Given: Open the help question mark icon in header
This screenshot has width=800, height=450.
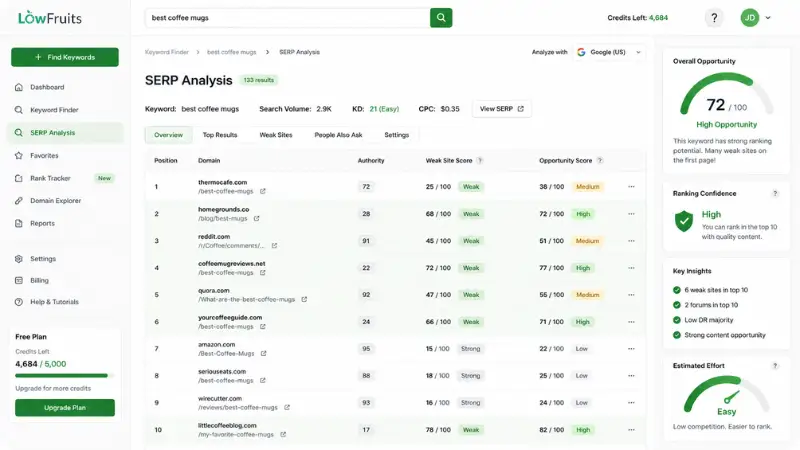Looking at the screenshot, I should point(714,18).
